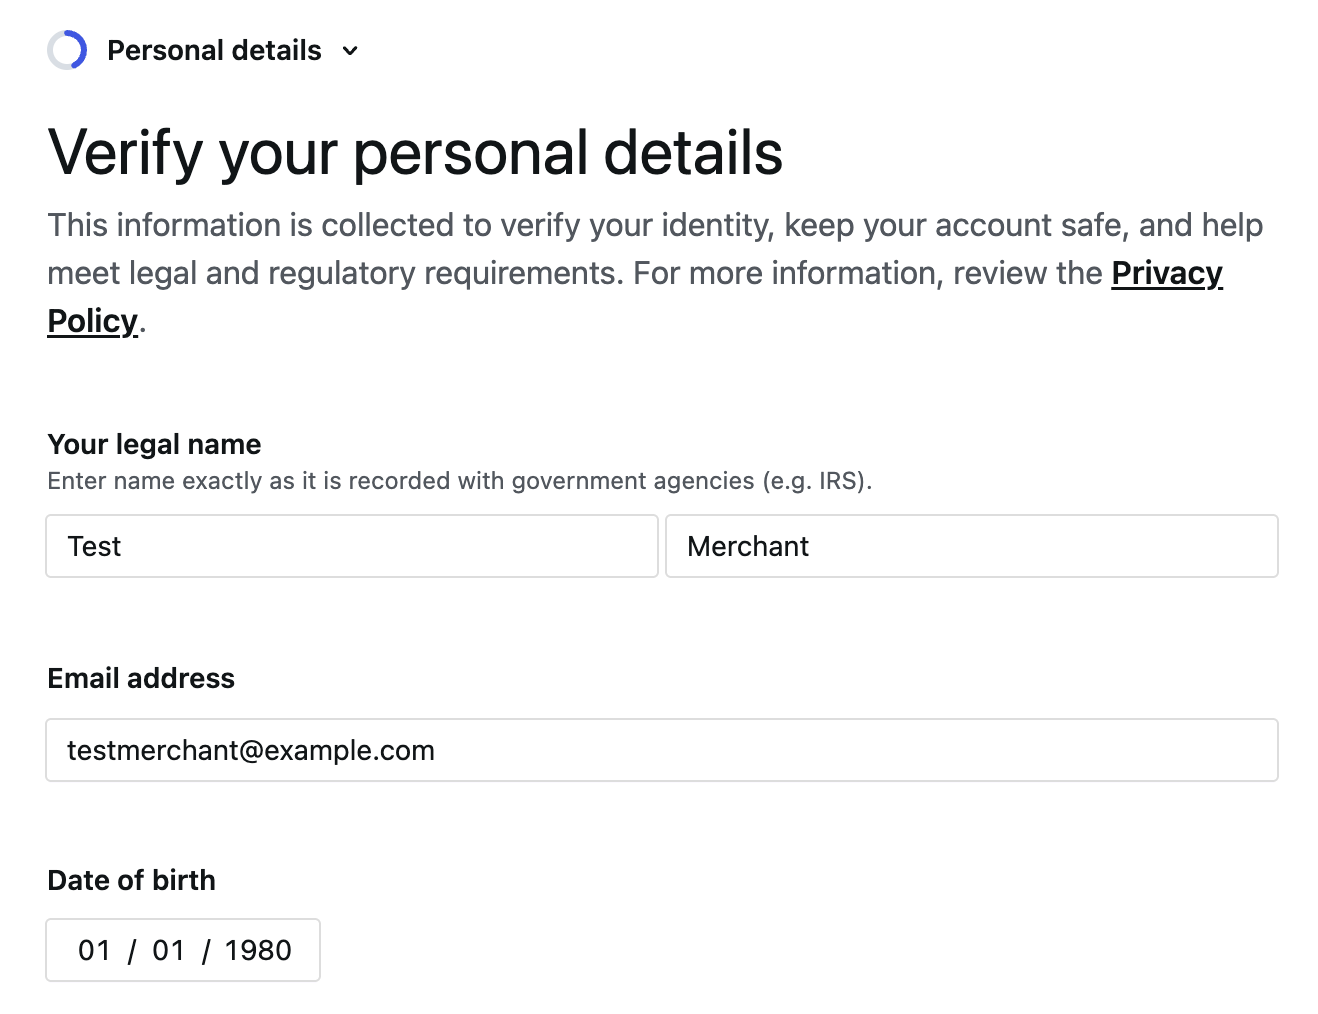Click the slash before the year 1980

(x=205, y=951)
